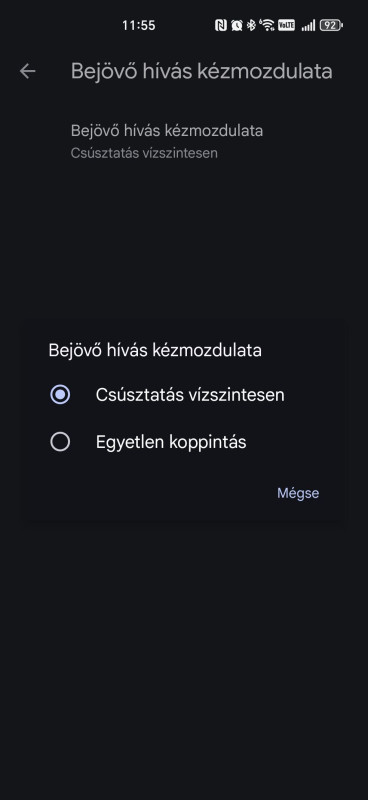The width and height of the screenshot is (368, 800).
Task: Tap the cellular signal strength icon
Action: pos(308,25)
